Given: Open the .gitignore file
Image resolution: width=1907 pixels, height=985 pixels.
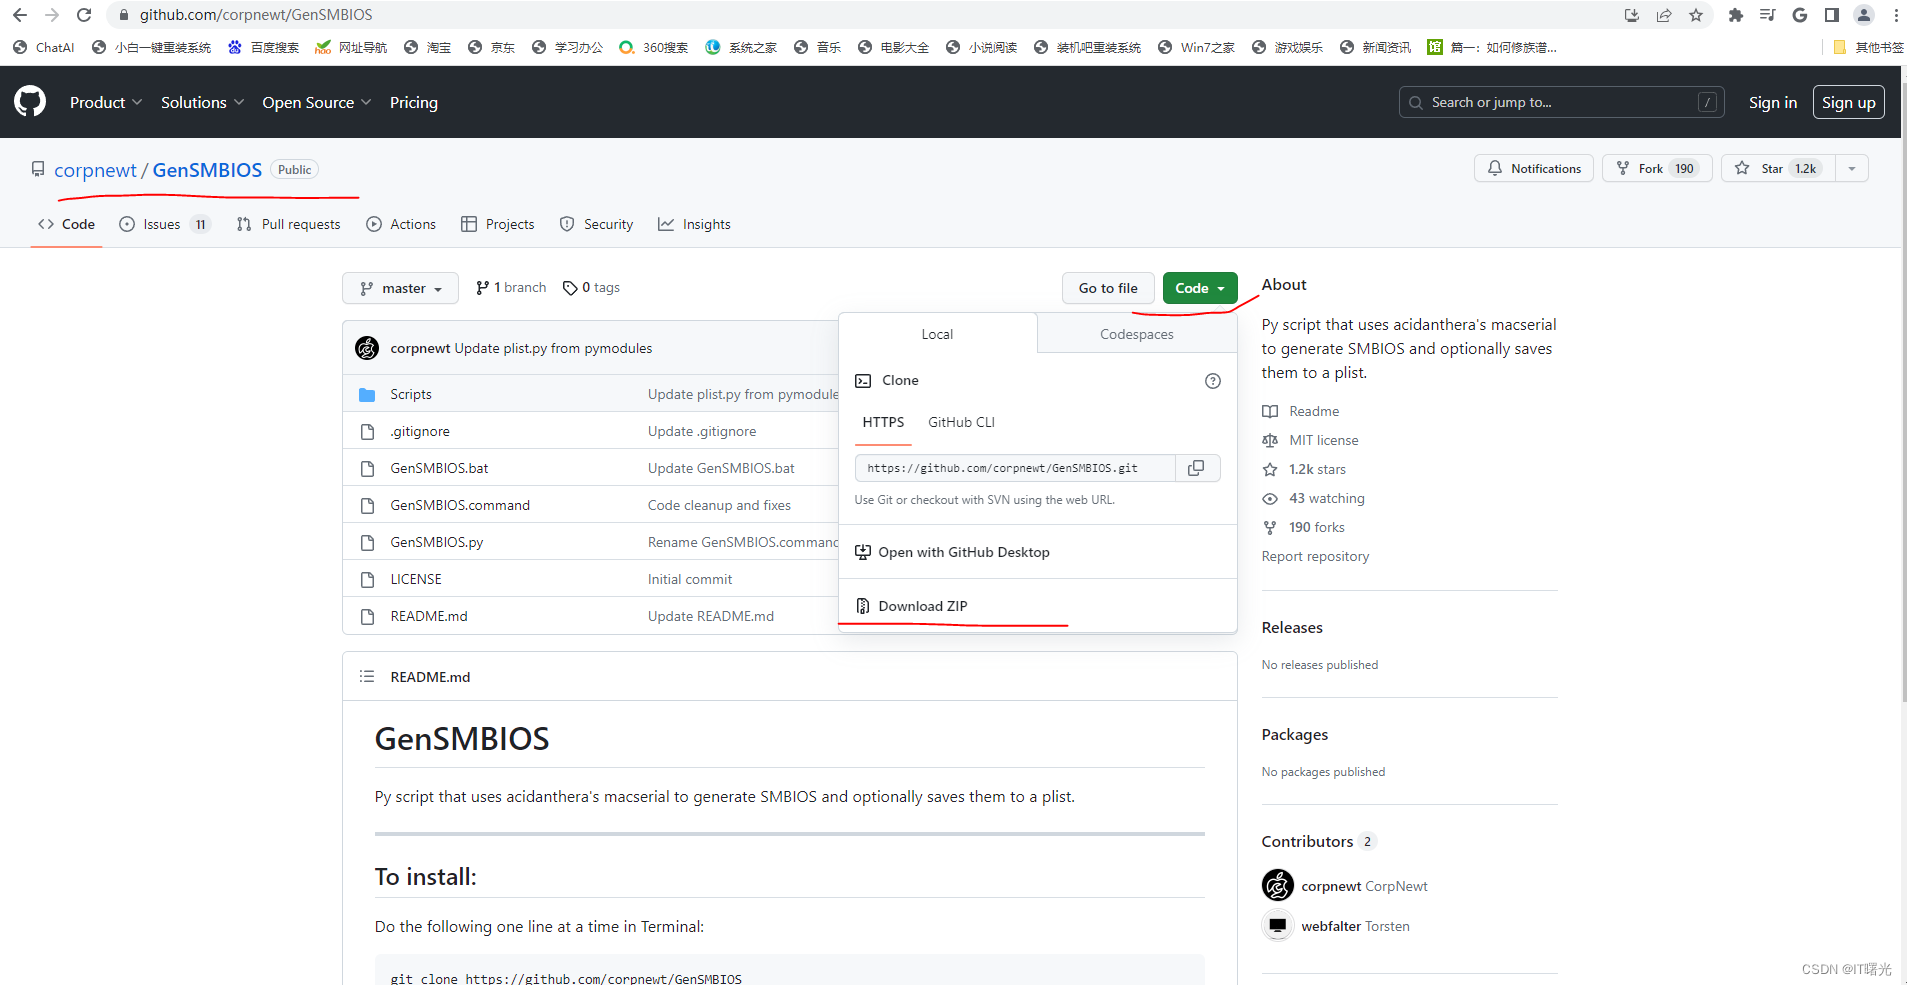Looking at the screenshot, I should 420,431.
